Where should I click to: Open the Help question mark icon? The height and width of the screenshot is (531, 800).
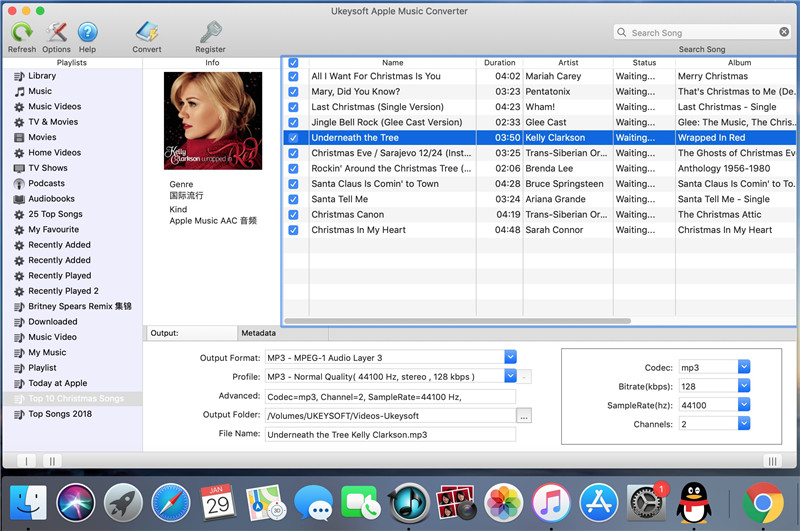[x=87, y=33]
